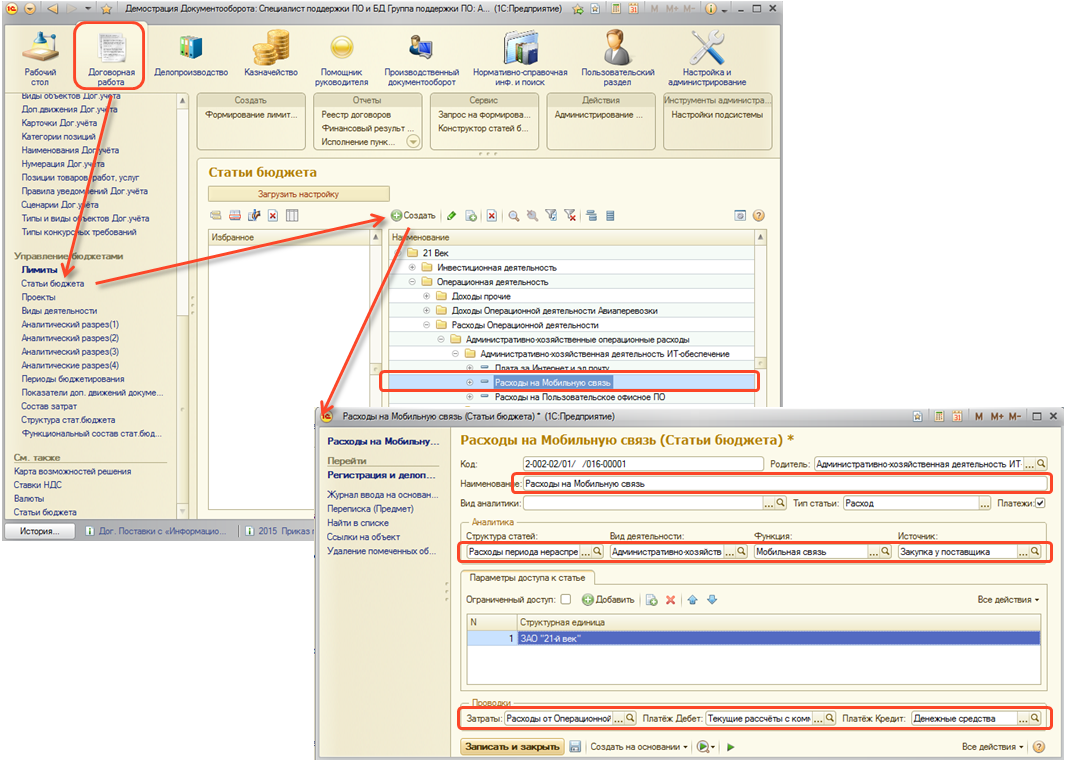Viewport: 1066px width, 762px height.
Task: Click the Загрузить настройку button
Action: 298,194
